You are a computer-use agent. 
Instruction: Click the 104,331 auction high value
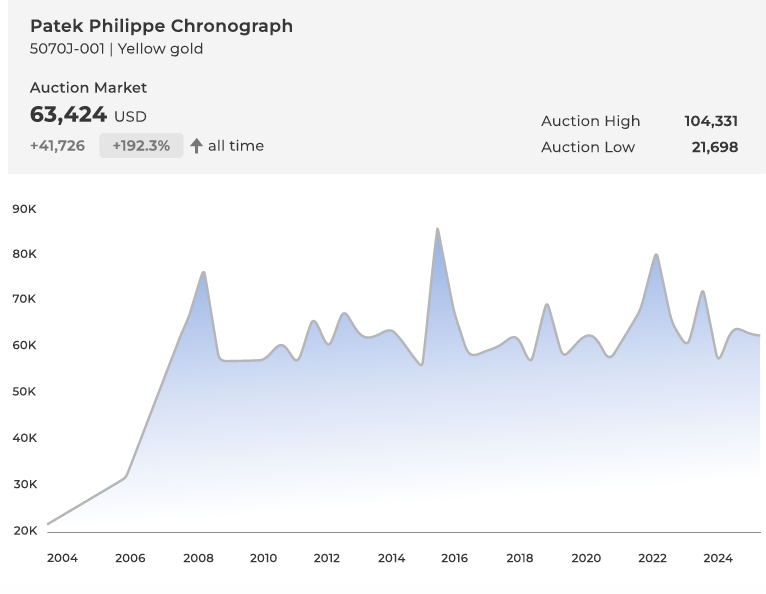point(711,121)
